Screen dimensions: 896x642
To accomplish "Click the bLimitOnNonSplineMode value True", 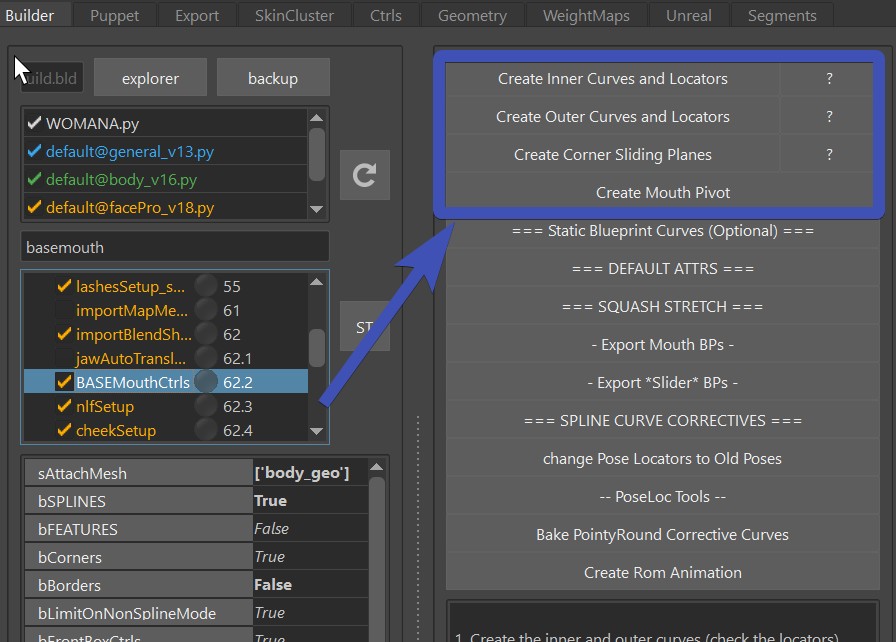I will (x=310, y=613).
